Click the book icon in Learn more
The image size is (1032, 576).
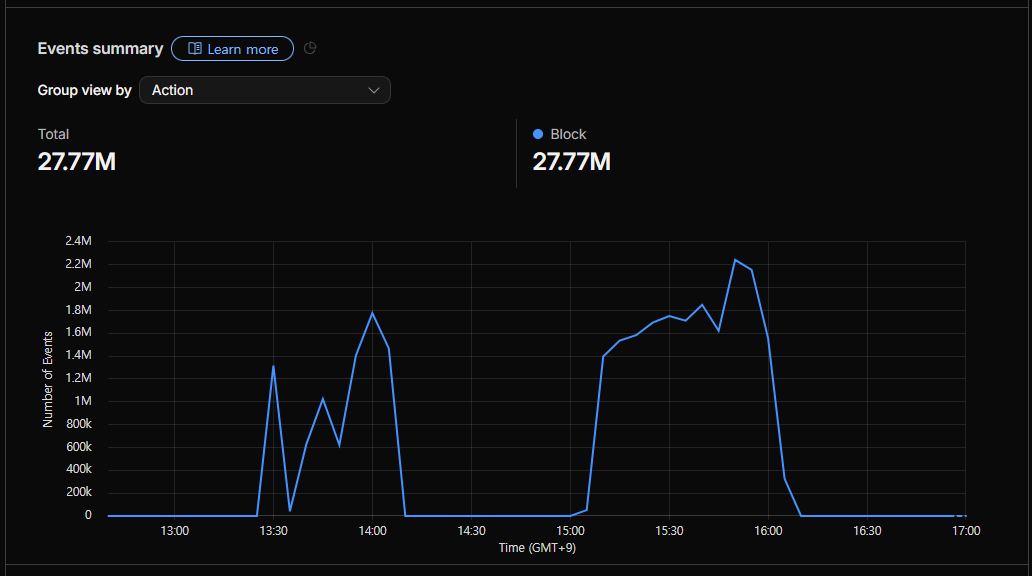click(195, 49)
